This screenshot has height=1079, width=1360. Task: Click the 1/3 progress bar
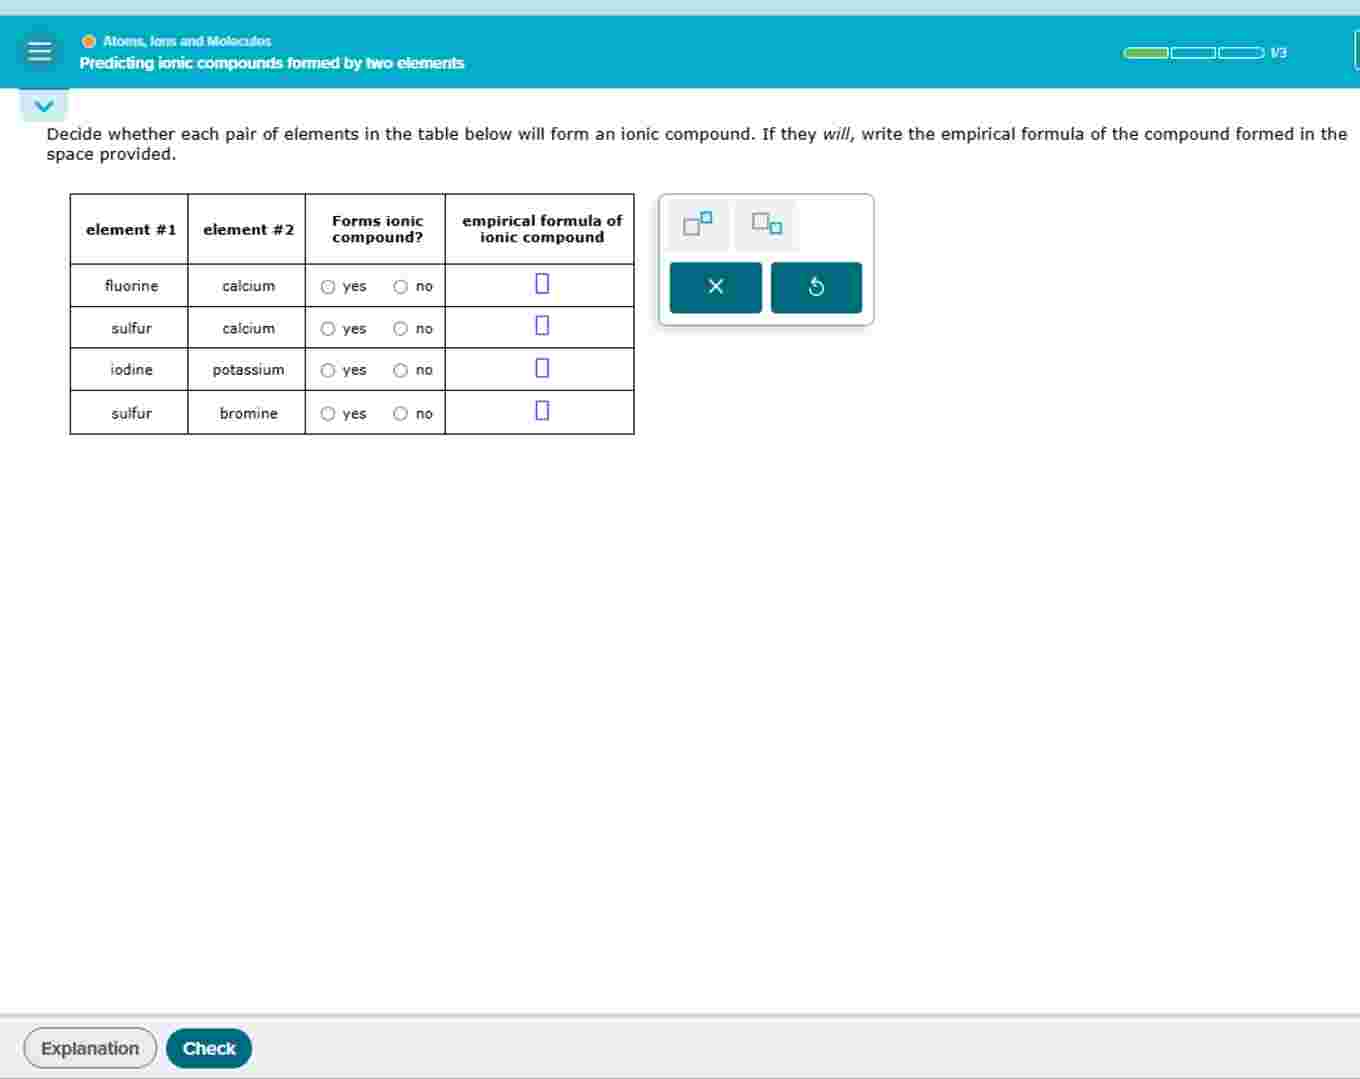click(x=1190, y=52)
